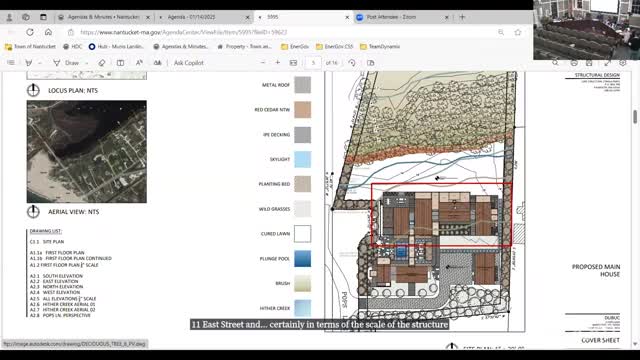This screenshot has height=360, width=640.
Task: Click the 'C1.1 SITE PLAN' drawing list entry
Action: coord(47,242)
